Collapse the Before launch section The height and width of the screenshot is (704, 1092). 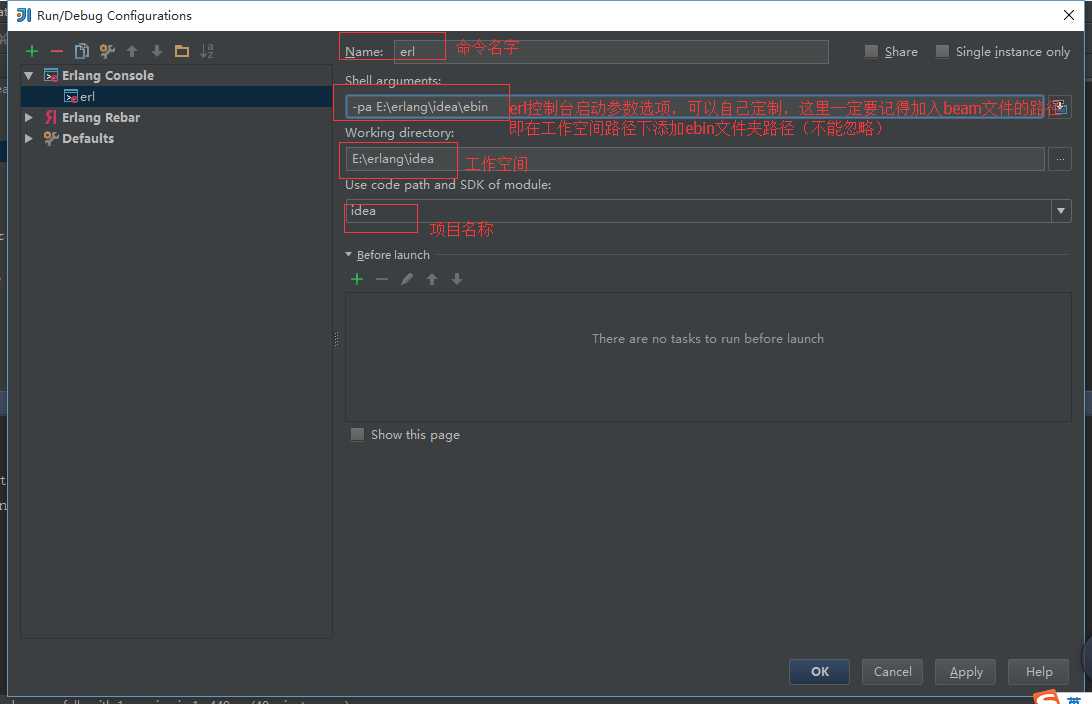tap(348, 255)
